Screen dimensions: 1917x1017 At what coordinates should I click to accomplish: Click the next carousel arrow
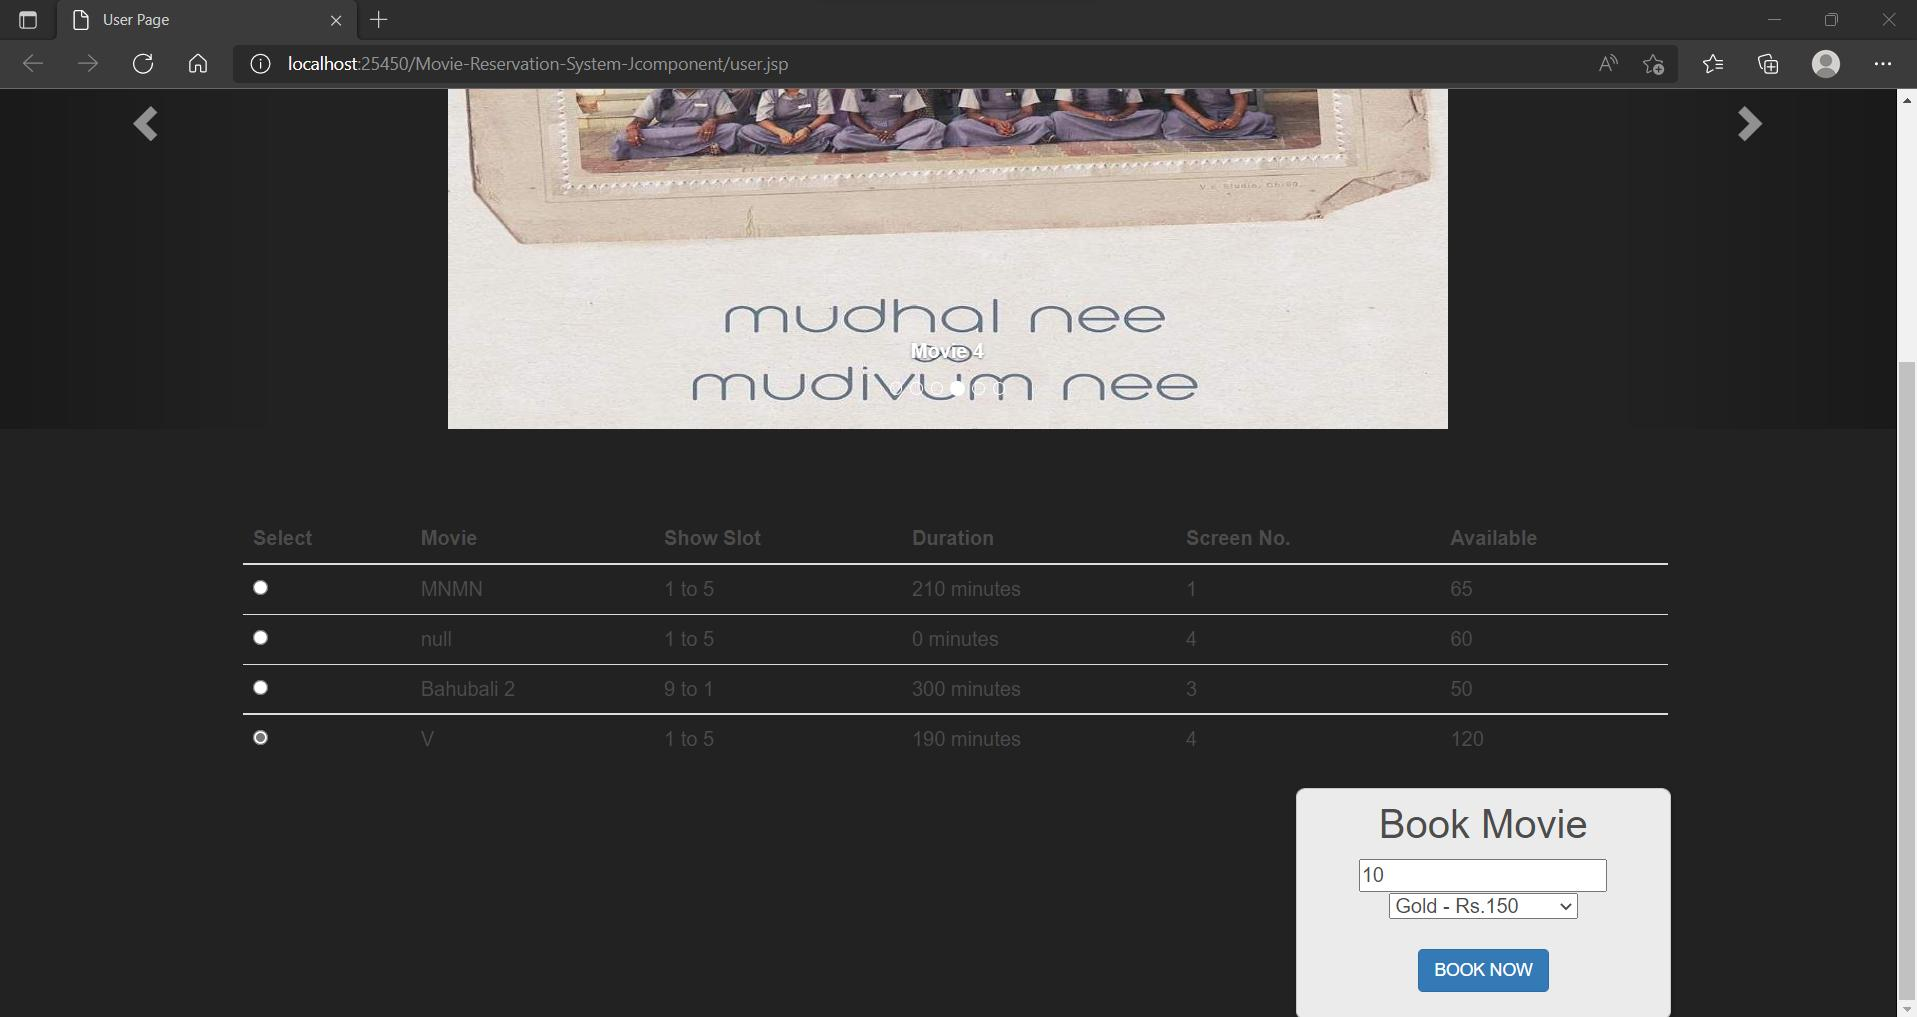click(1749, 123)
